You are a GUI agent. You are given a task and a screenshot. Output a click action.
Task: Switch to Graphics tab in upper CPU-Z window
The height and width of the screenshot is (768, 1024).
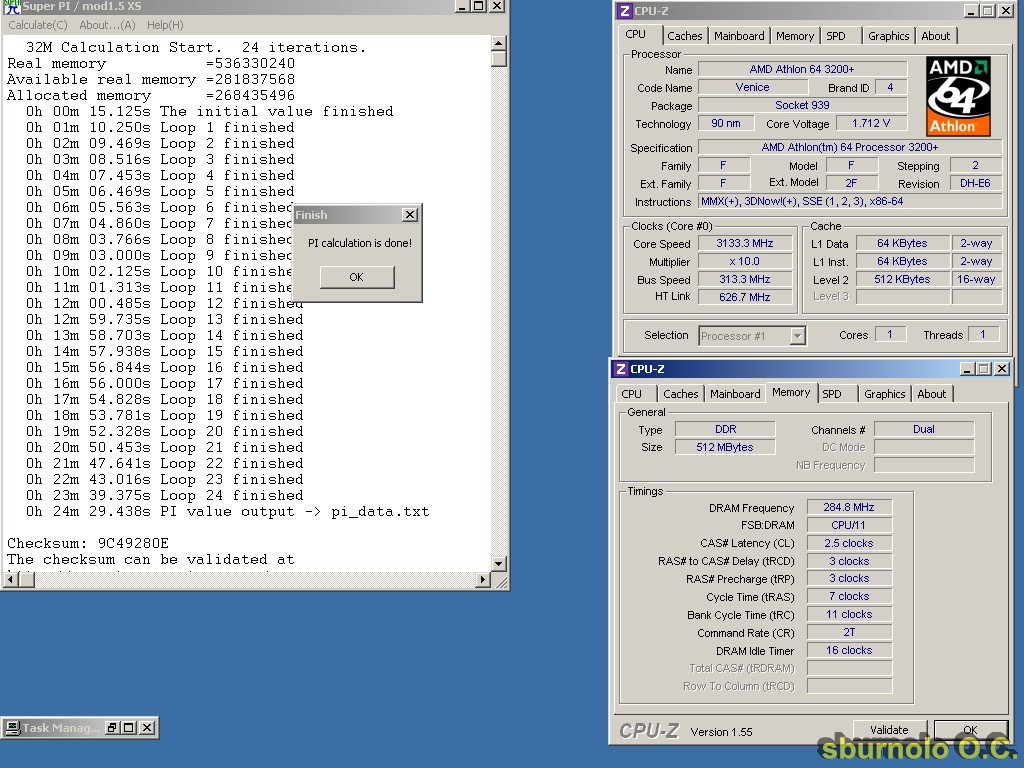888,36
